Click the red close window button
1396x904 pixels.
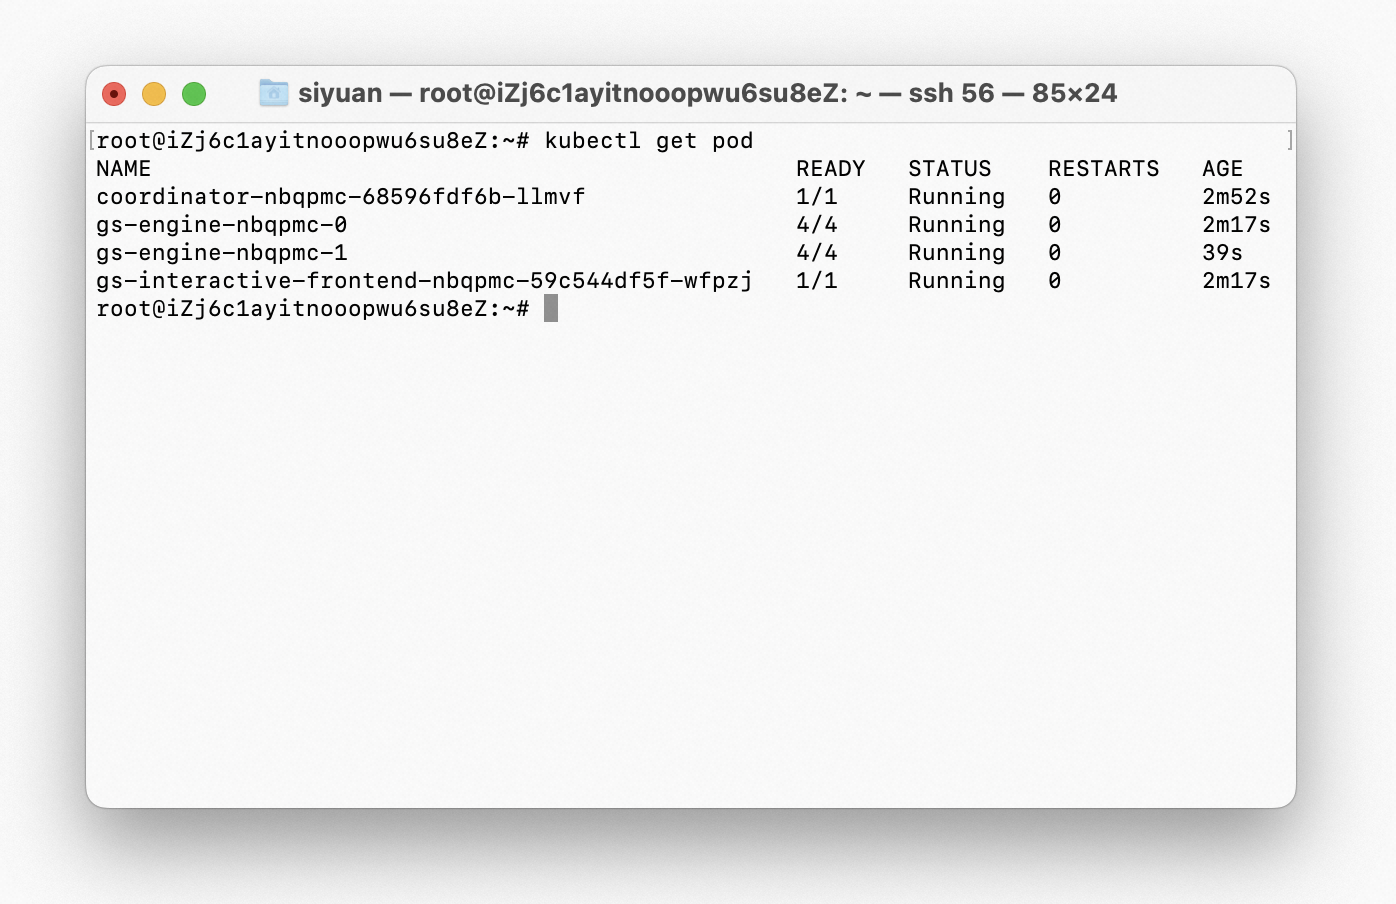pyautogui.click(x=114, y=94)
